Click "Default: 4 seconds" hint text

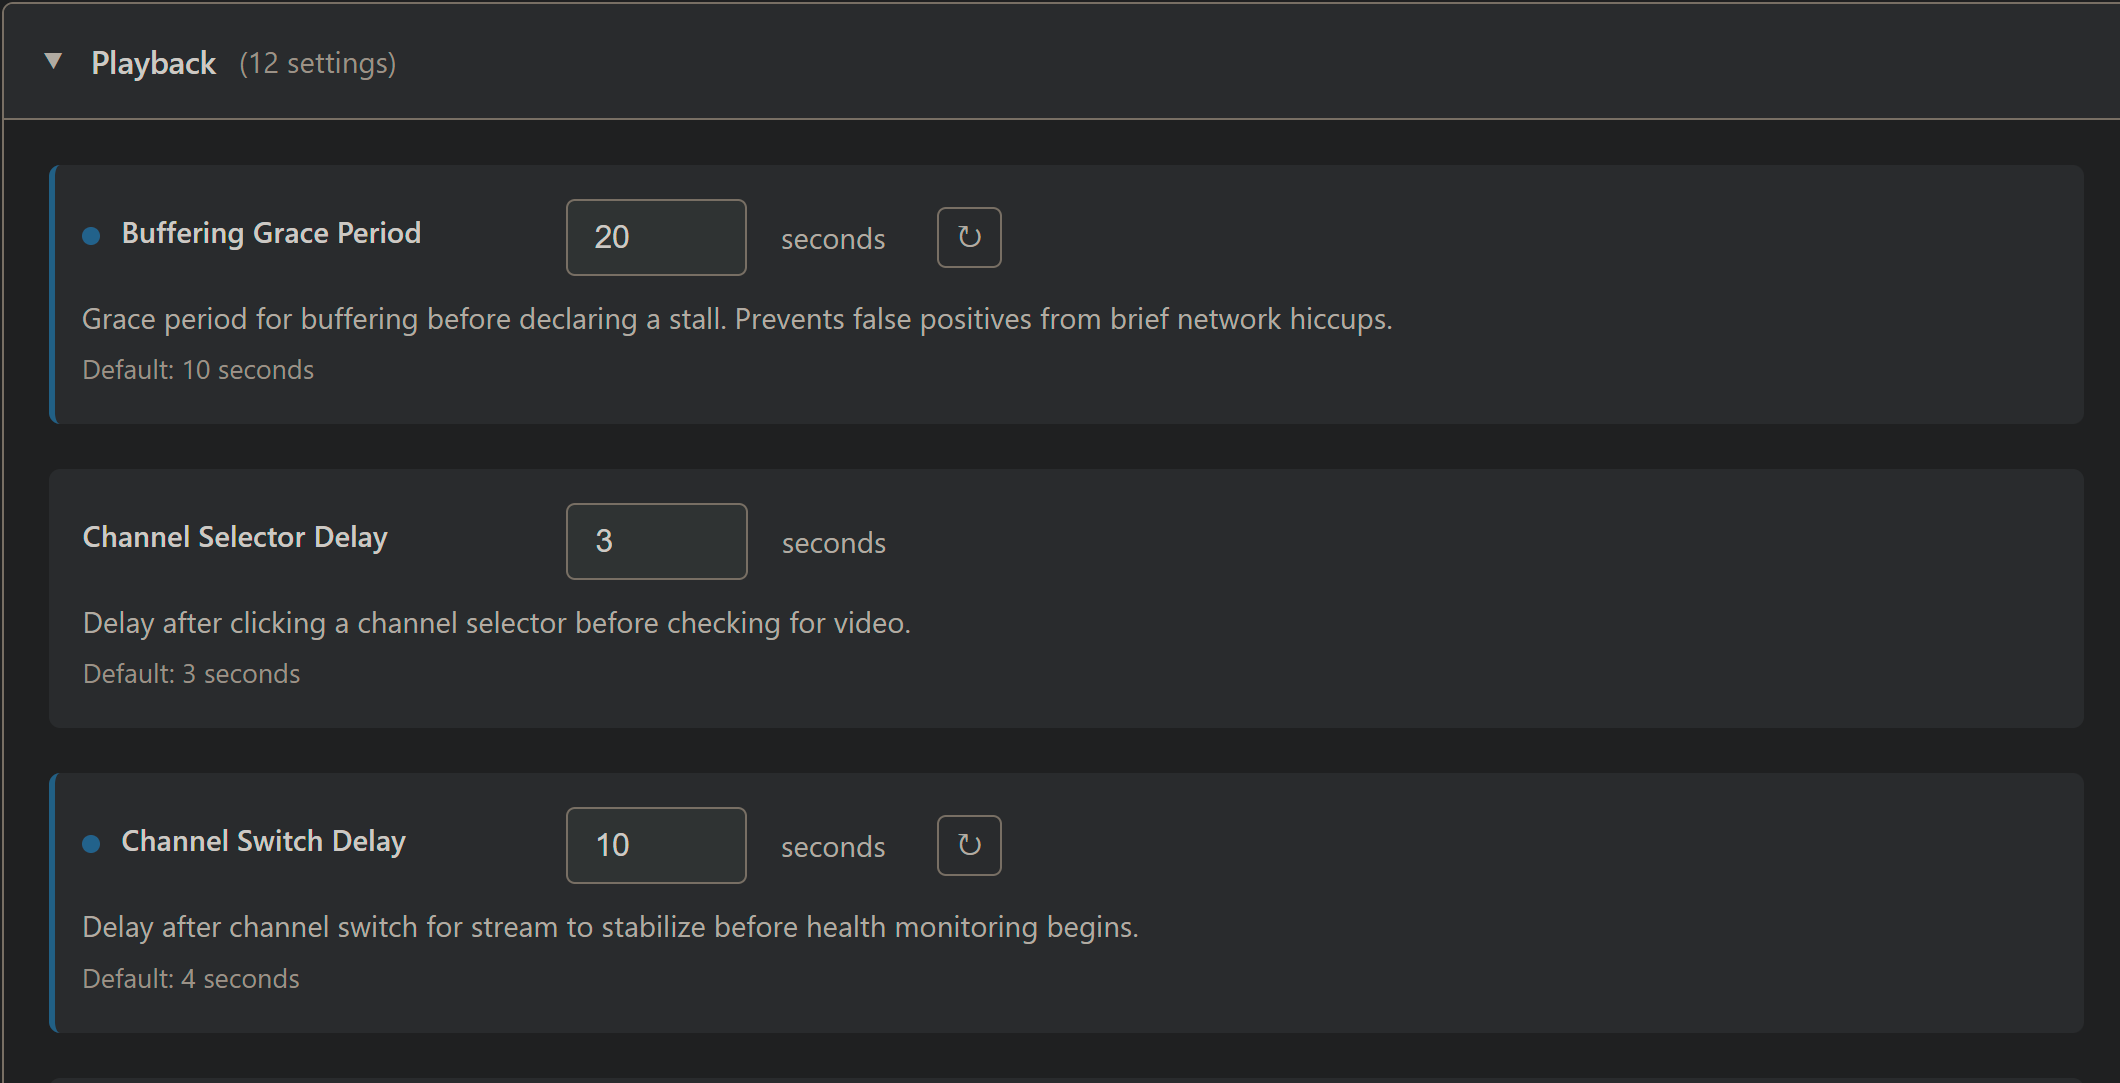191,979
